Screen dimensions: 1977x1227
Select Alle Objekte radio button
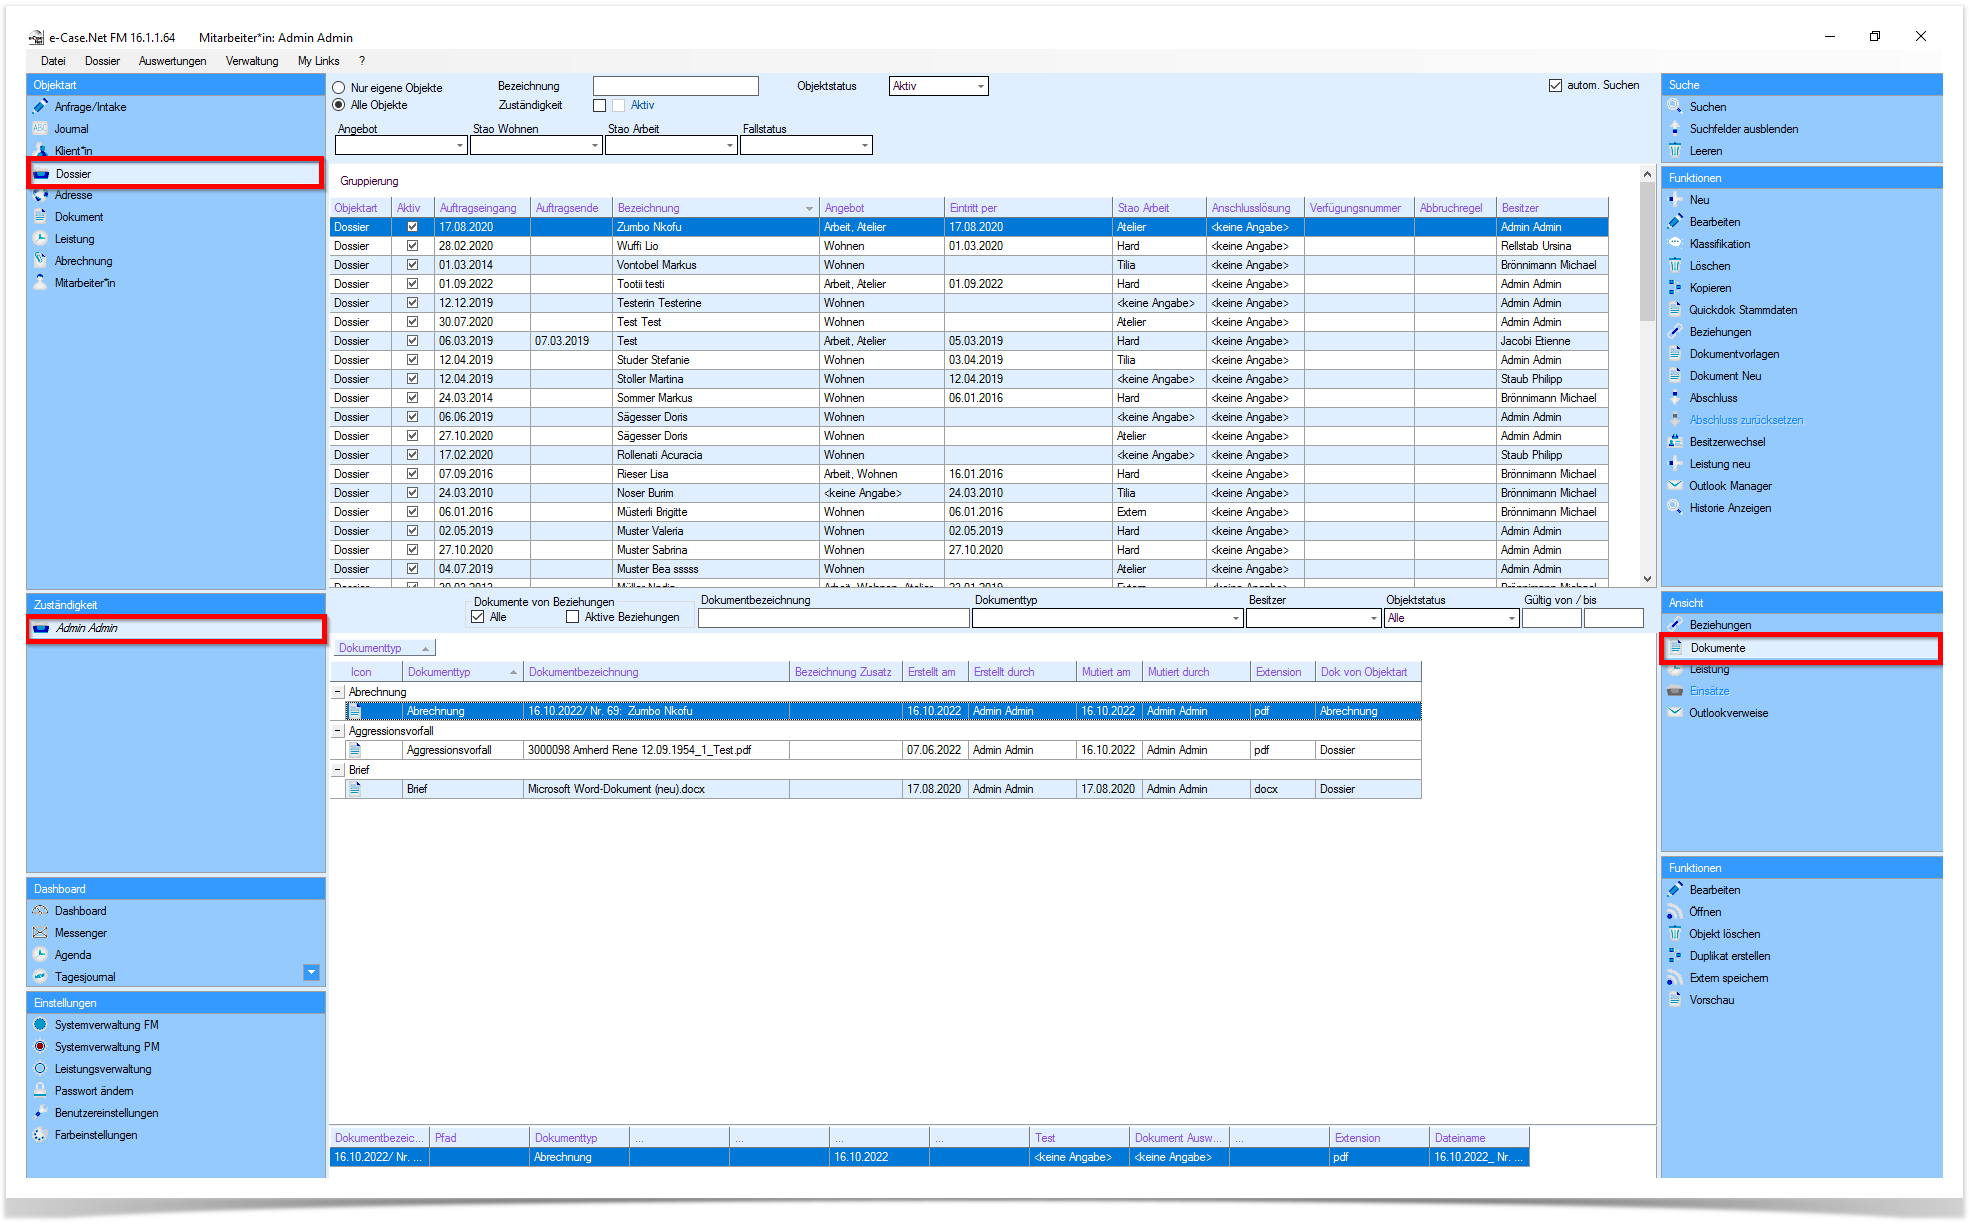pos(338,105)
